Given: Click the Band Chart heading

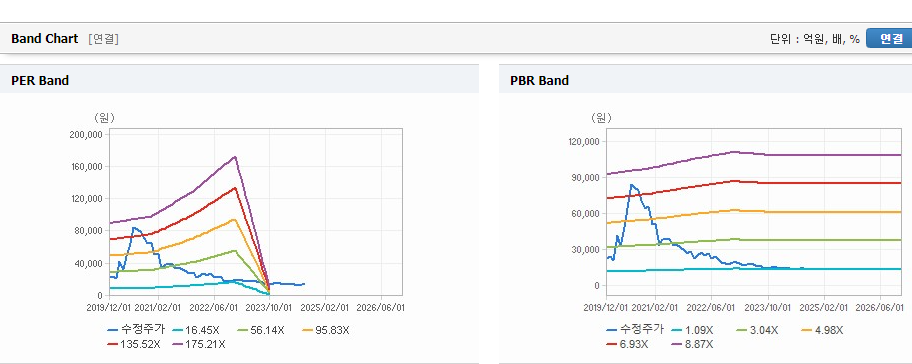Looking at the screenshot, I should [x=44, y=39].
